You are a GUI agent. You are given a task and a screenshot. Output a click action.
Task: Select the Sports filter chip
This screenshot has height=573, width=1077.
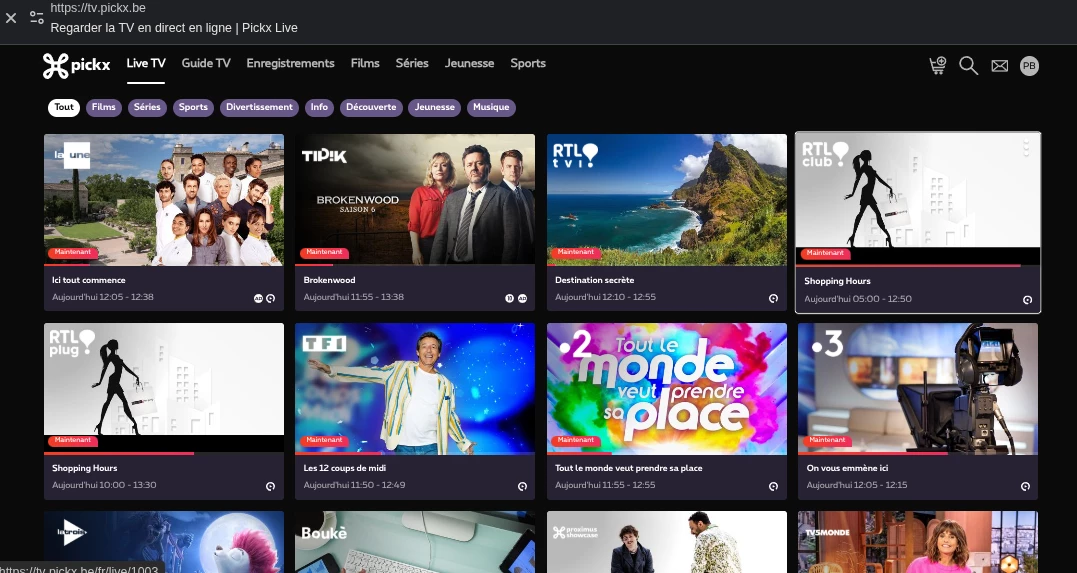(x=193, y=107)
